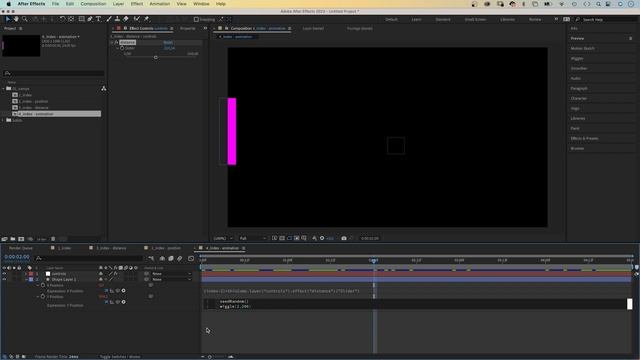The width and height of the screenshot is (640, 360).
Task: Select the Small Screen workspace
Action: (x=476, y=20)
